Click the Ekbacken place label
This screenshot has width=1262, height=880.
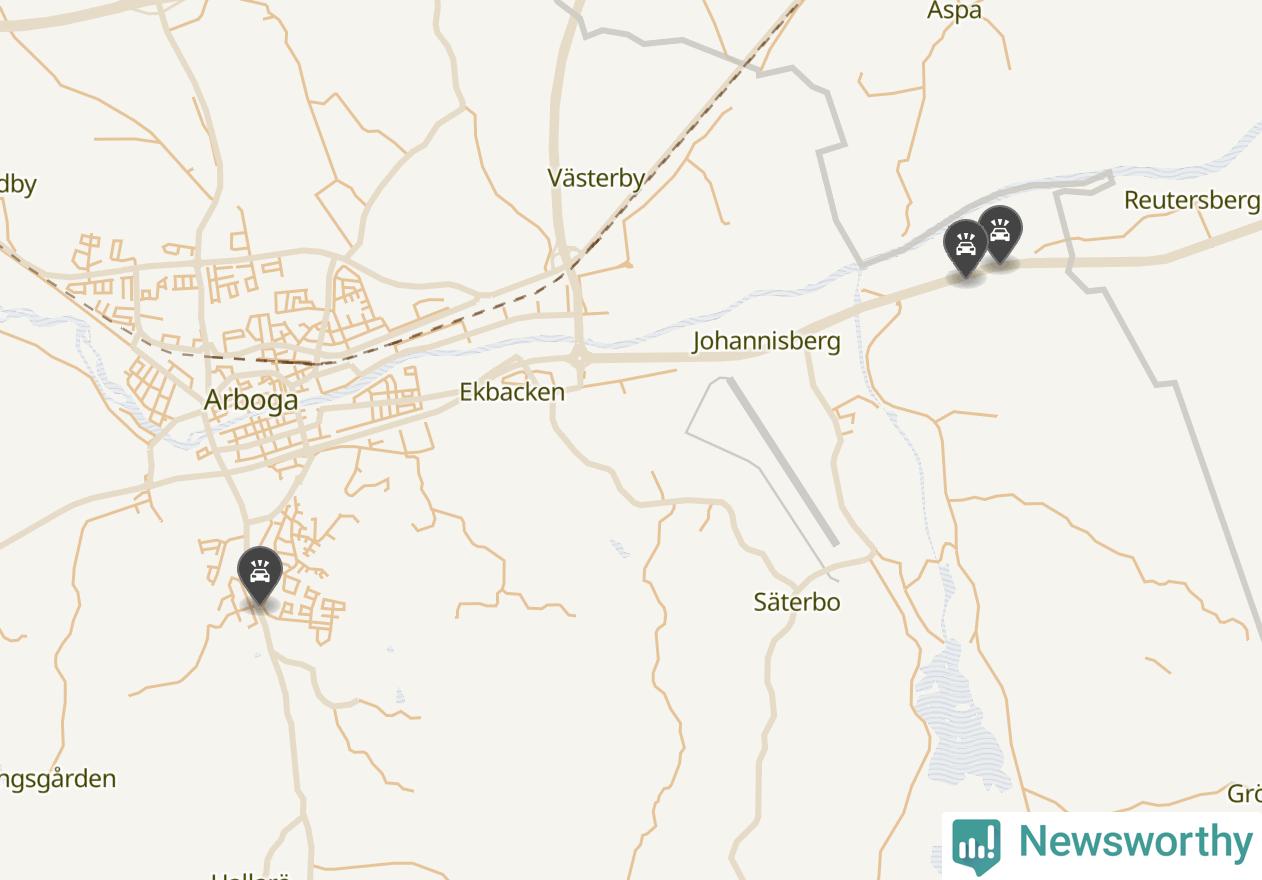point(512,392)
